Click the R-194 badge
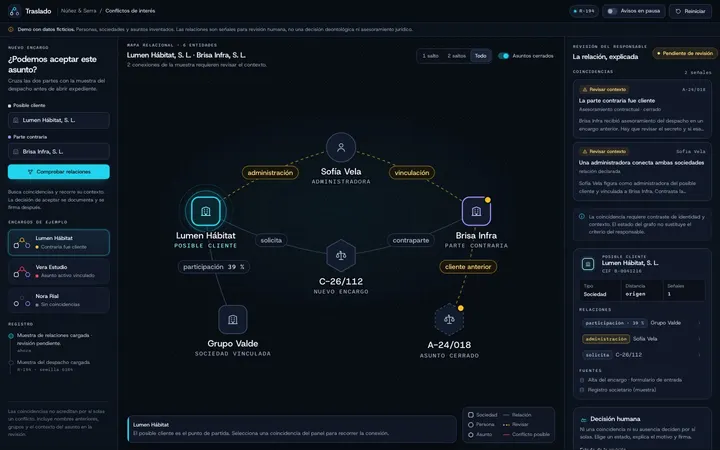This screenshot has height=450, width=720. (x=584, y=11)
